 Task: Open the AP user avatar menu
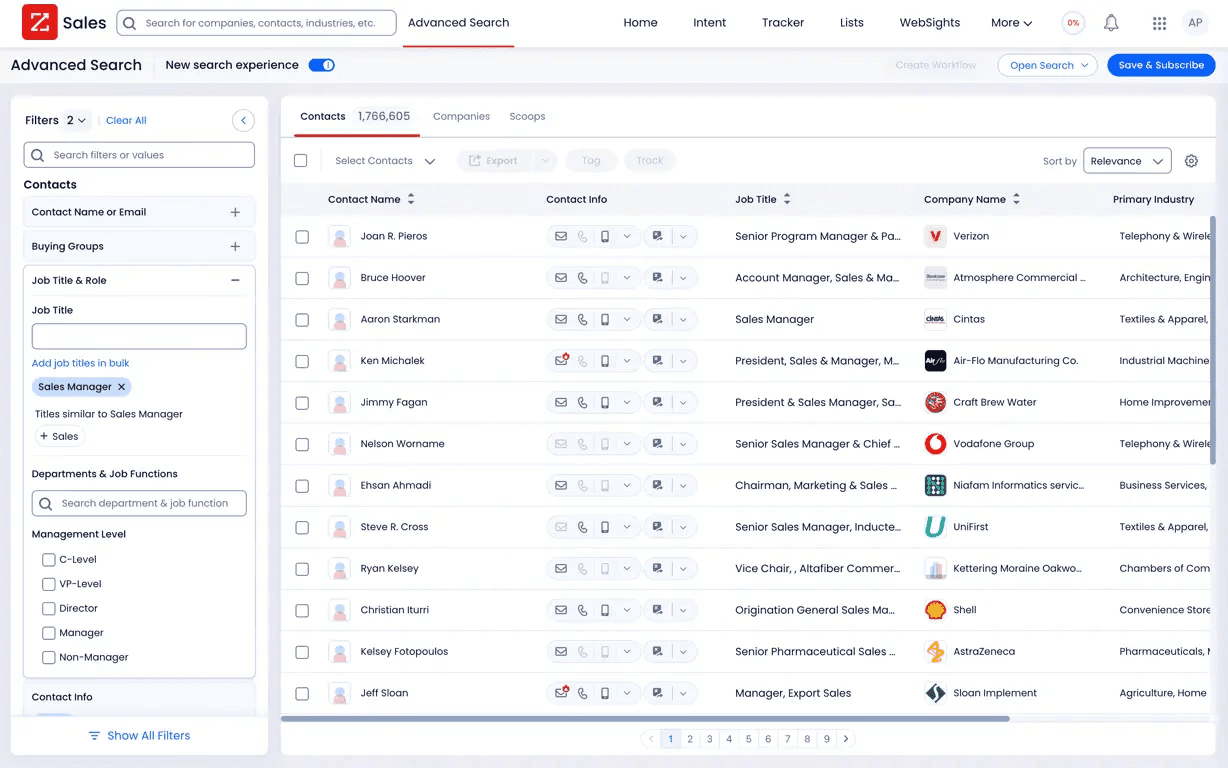point(1195,22)
